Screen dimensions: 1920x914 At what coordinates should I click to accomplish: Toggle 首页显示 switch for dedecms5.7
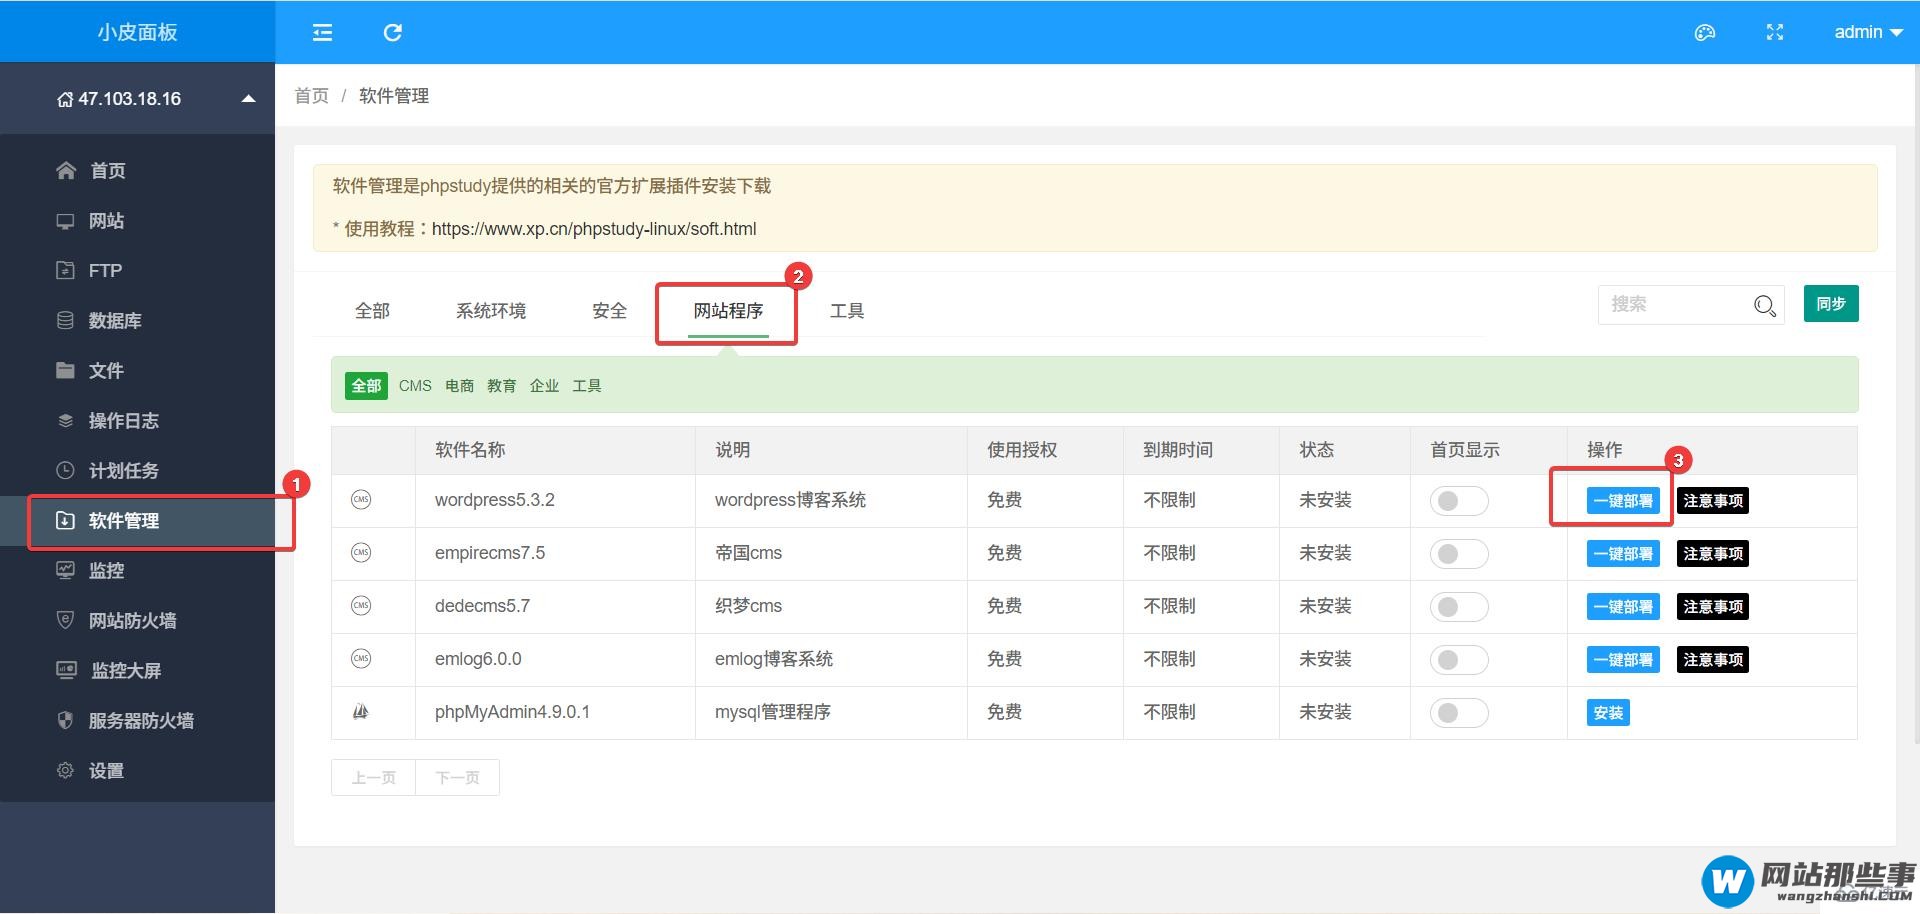(x=1459, y=607)
